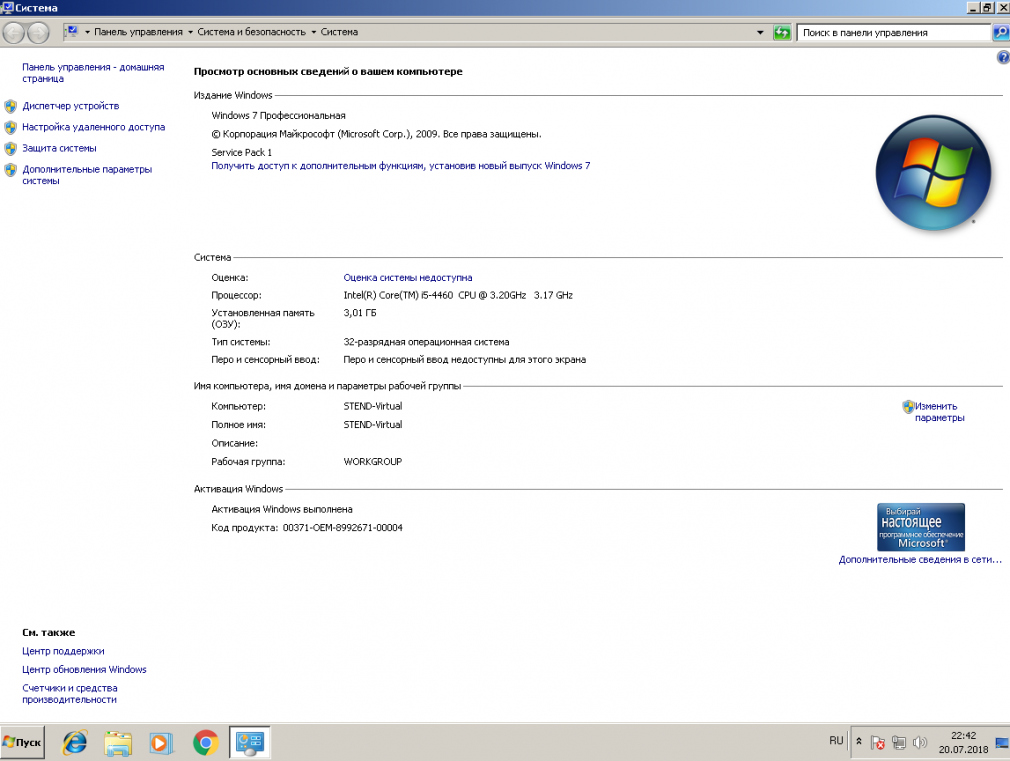Click Изменить параметры link
Screen dimensions: 1010x761
click(939, 412)
